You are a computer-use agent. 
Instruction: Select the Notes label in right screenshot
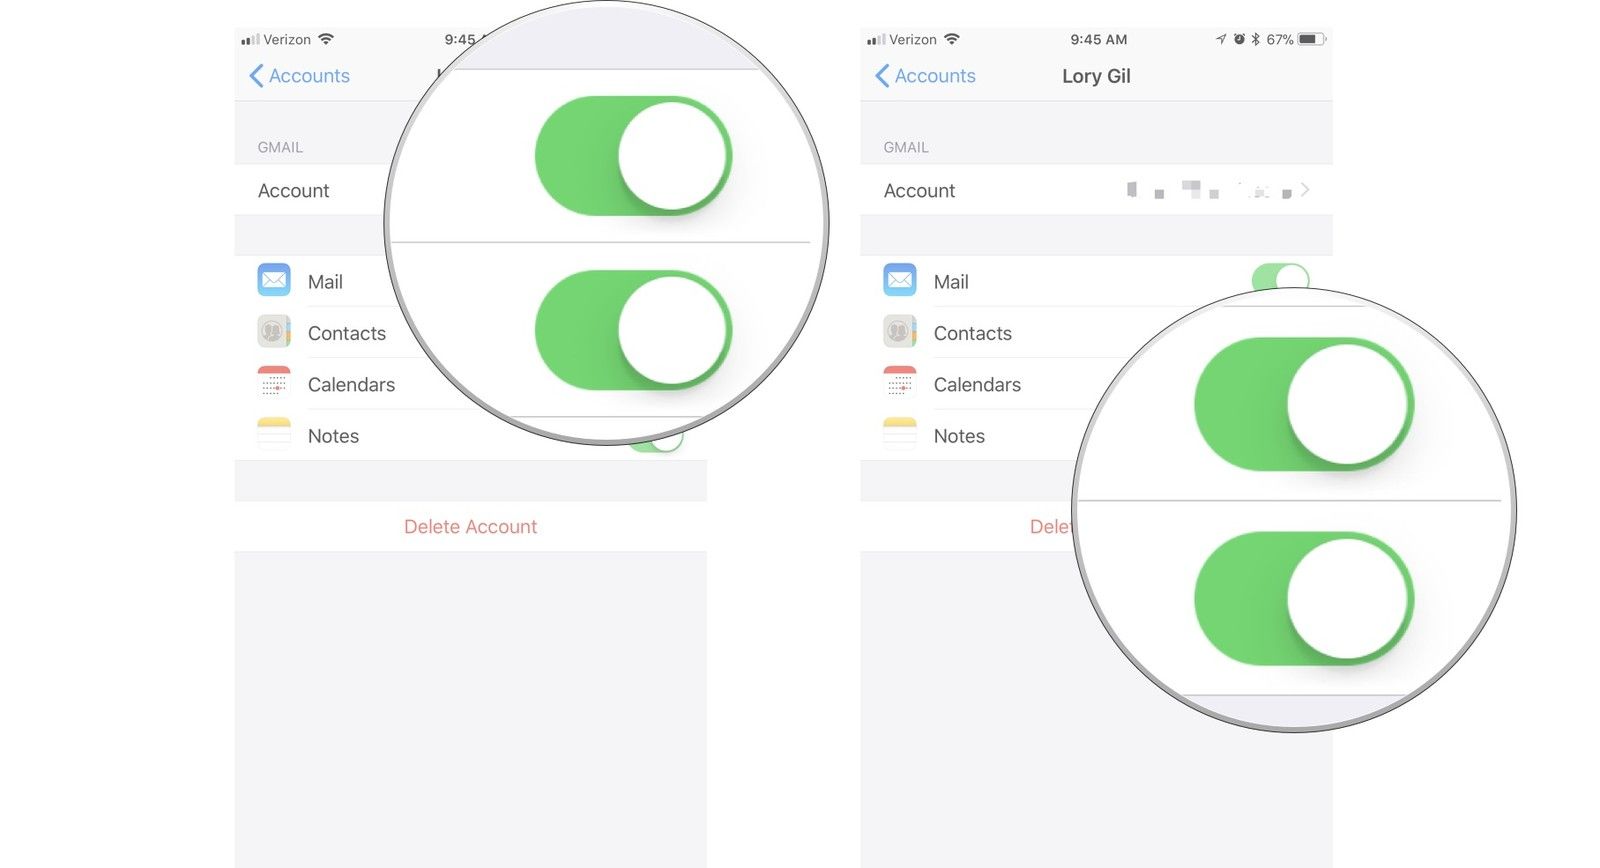click(x=959, y=436)
